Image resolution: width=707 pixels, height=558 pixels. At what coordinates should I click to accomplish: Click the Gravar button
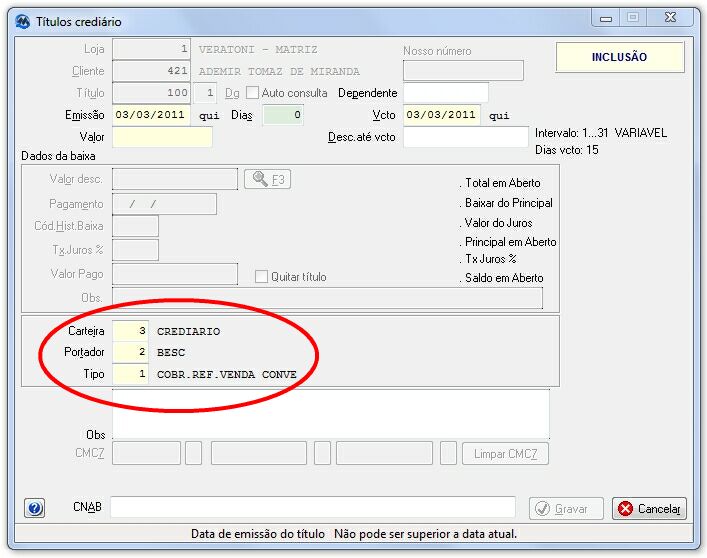(566, 508)
